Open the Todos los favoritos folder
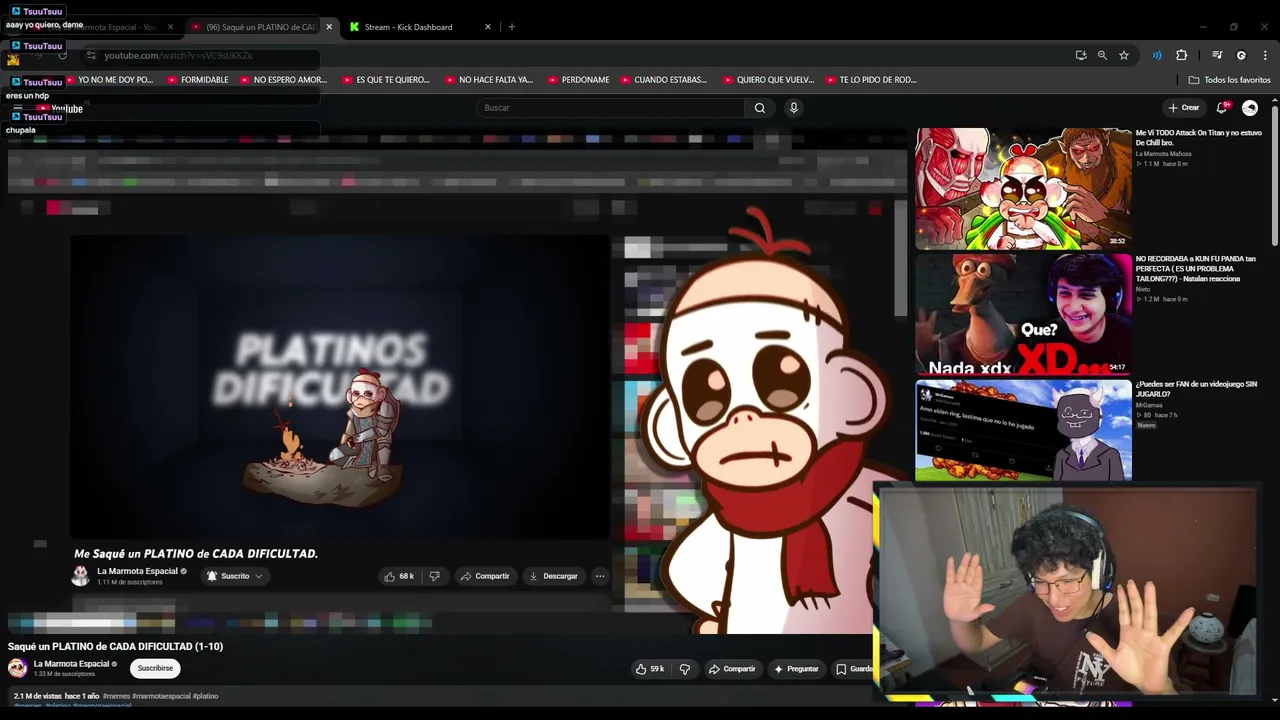Screen dimensions: 1280x720 (x=1229, y=80)
